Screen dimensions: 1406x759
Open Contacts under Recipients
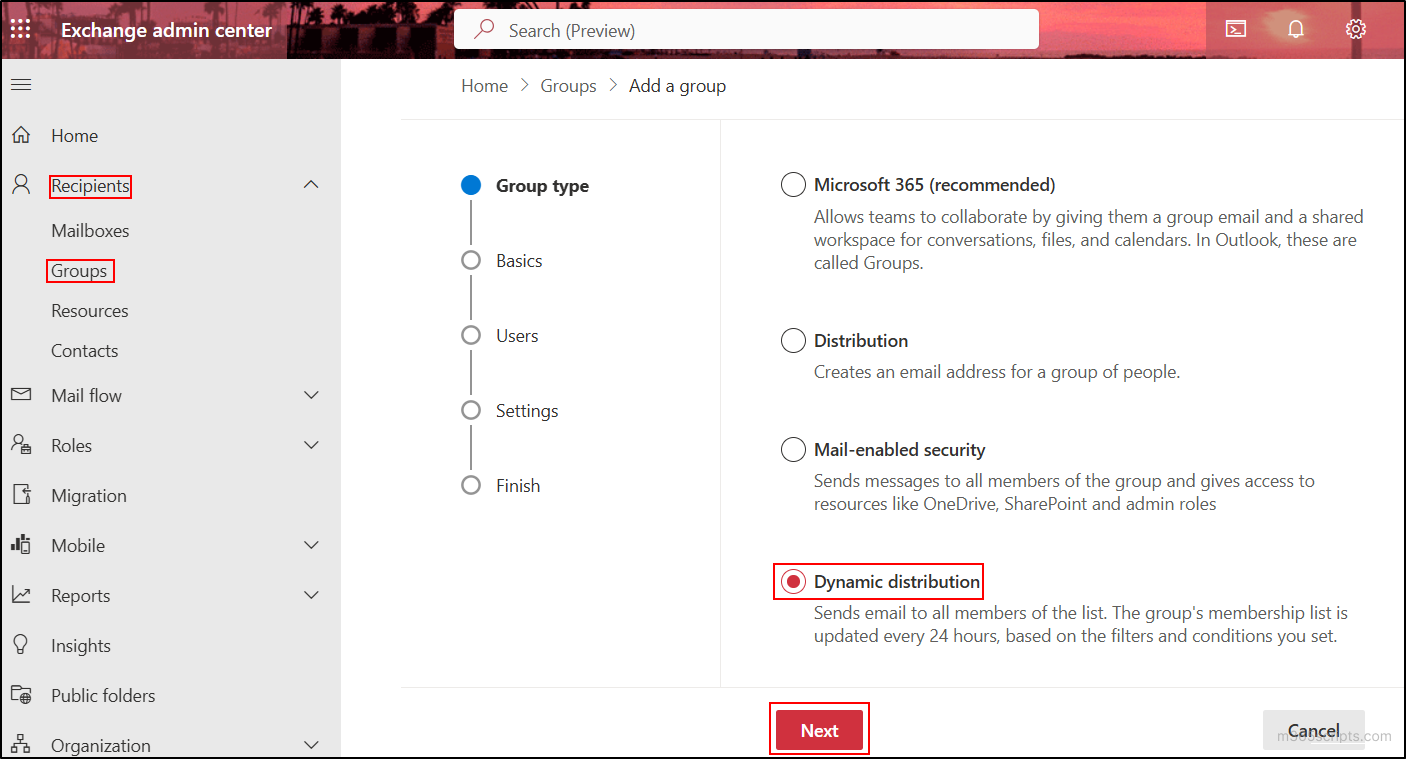click(85, 351)
